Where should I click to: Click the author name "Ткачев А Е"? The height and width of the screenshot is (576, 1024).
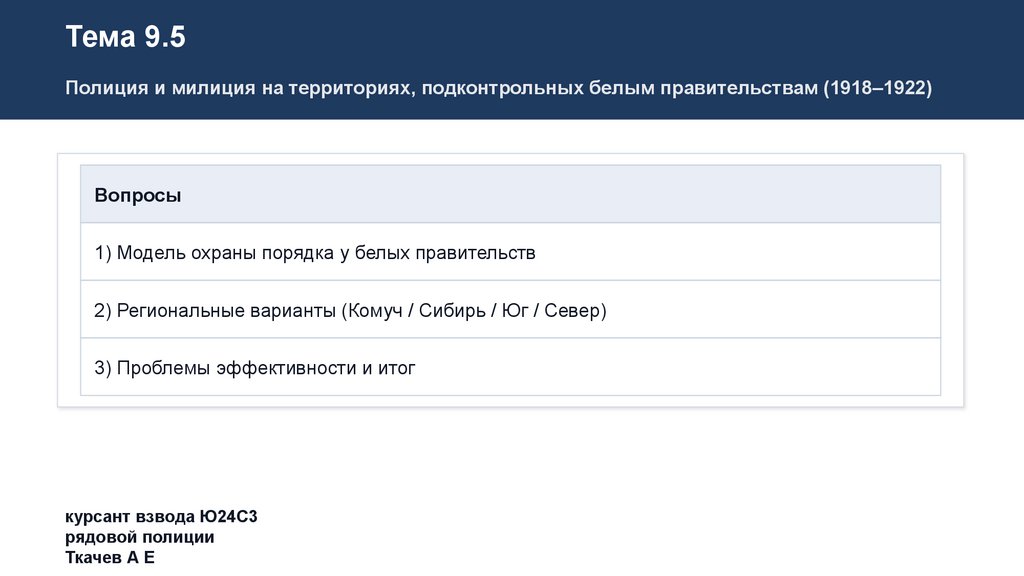point(110,557)
